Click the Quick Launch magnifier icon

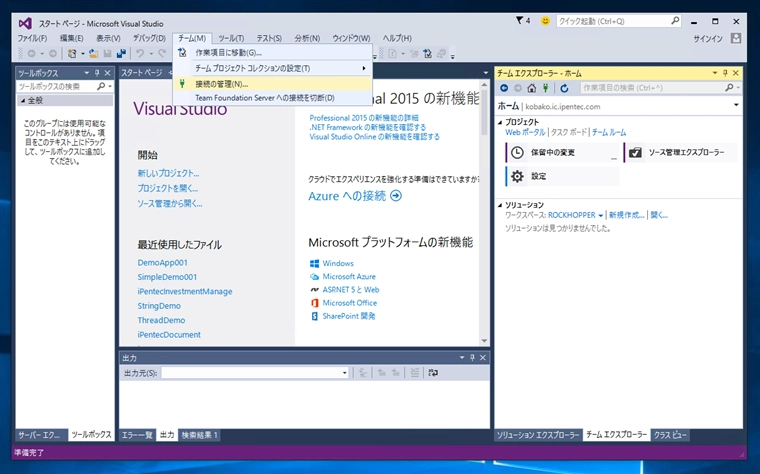[675, 21]
